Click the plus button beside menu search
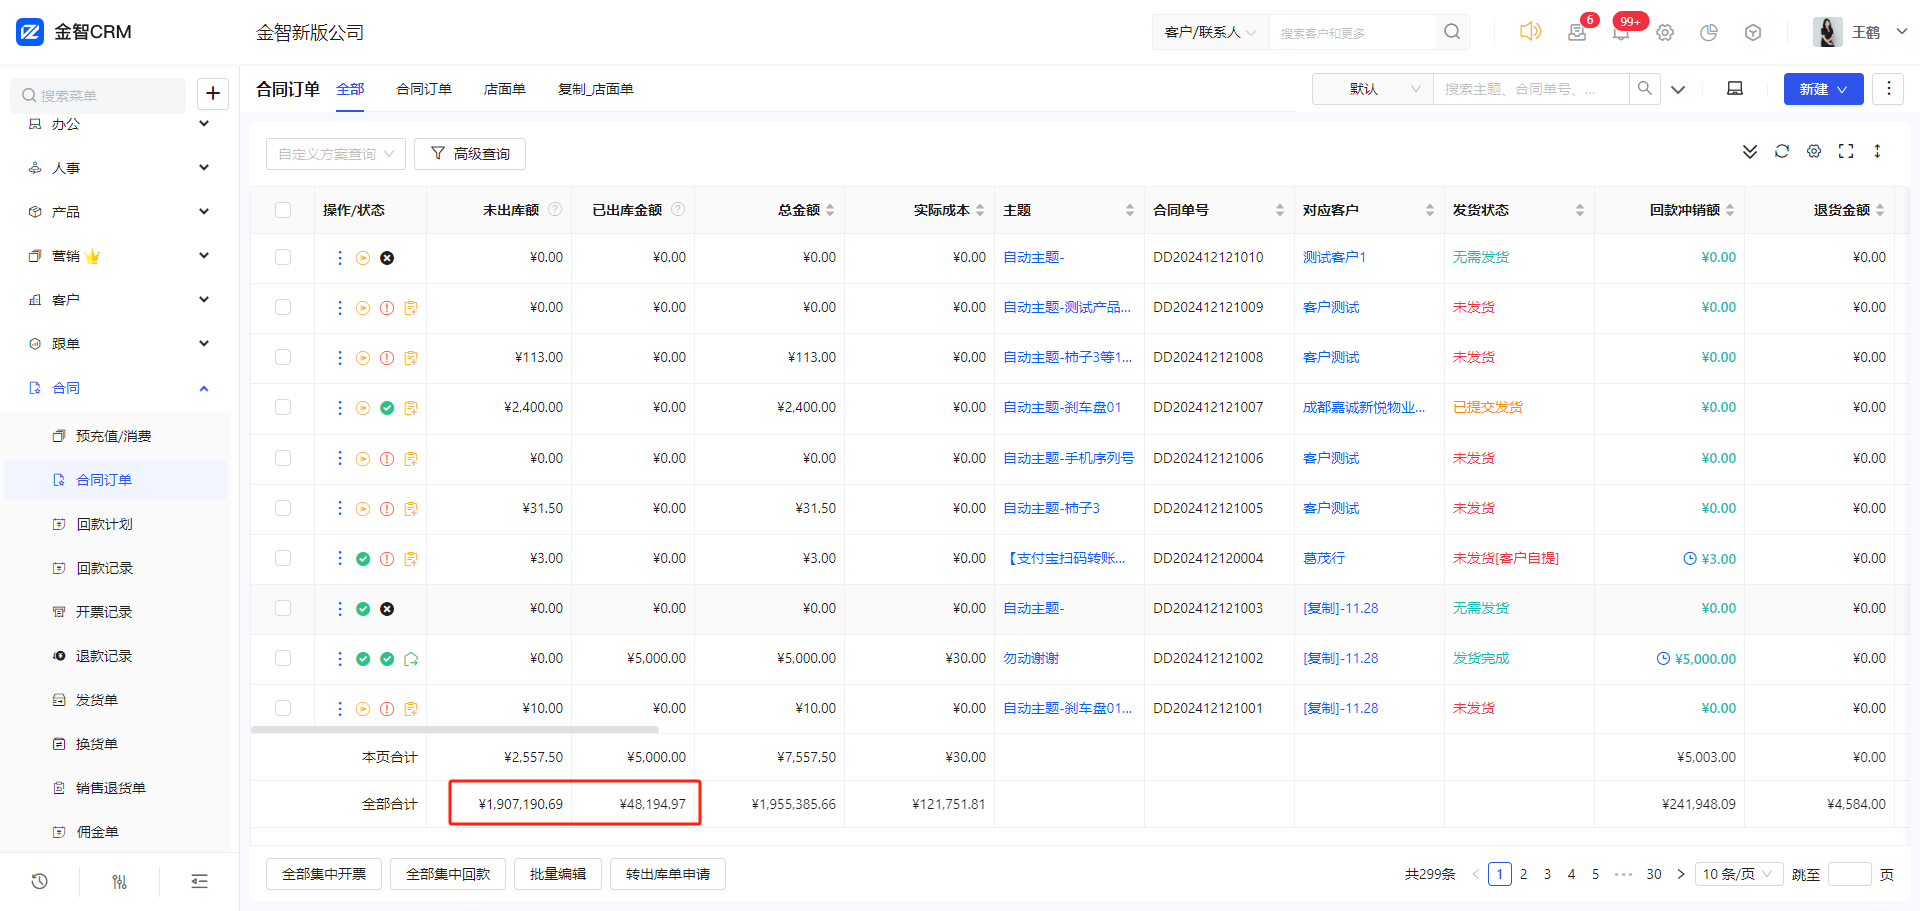This screenshot has width=1920, height=911. pyautogui.click(x=213, y=94)
